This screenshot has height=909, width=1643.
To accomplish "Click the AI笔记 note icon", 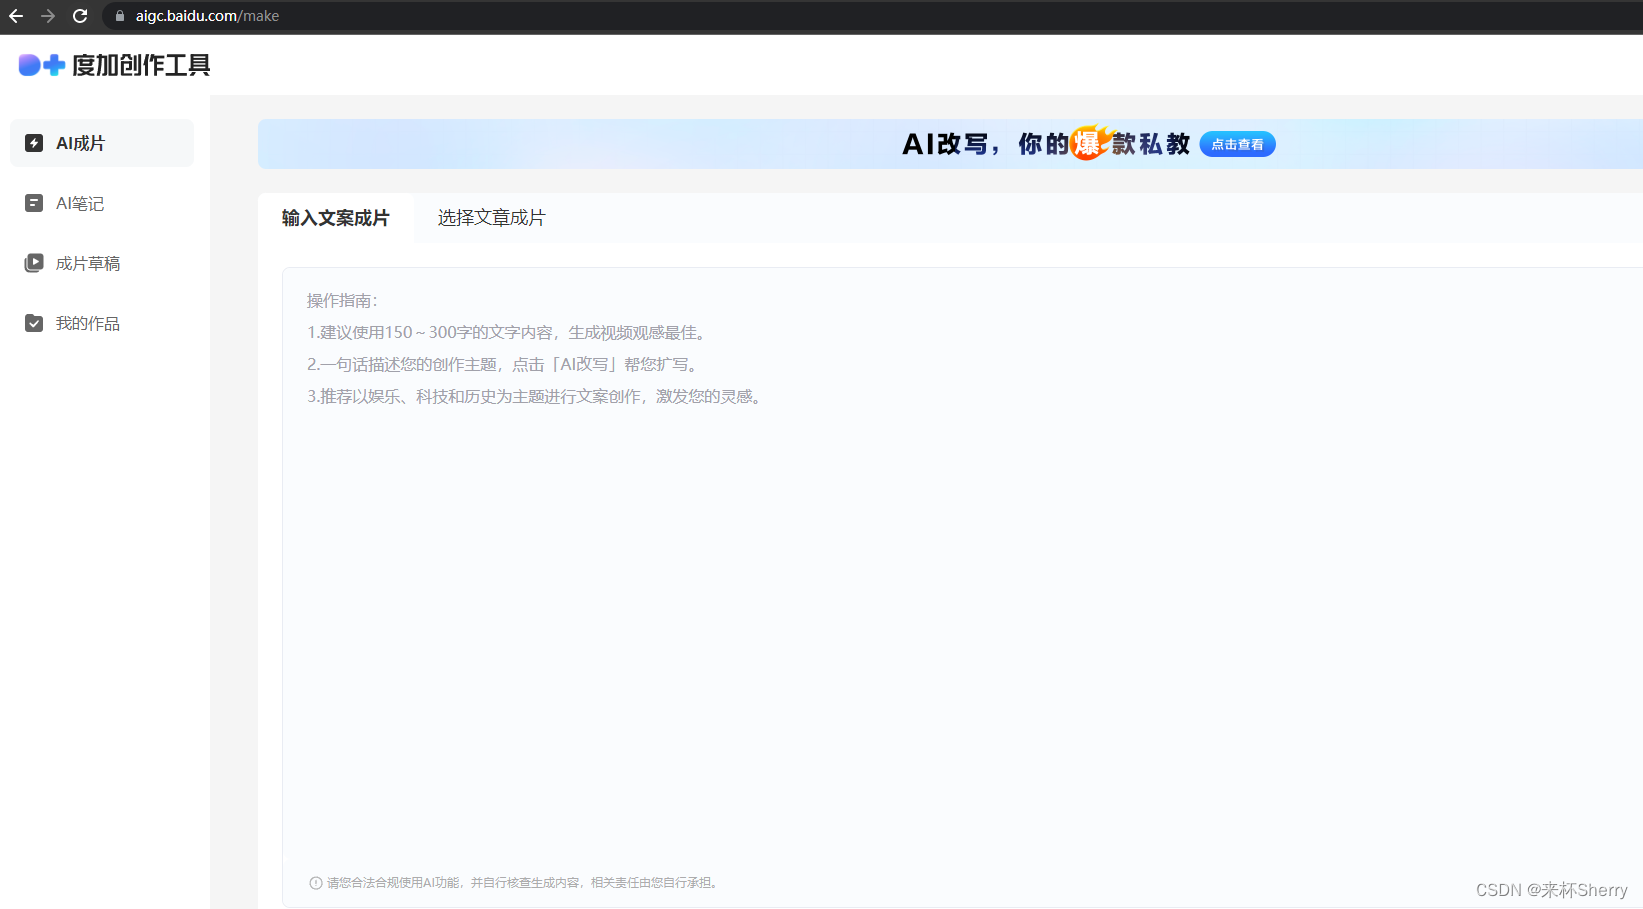I will click(34, 203).
